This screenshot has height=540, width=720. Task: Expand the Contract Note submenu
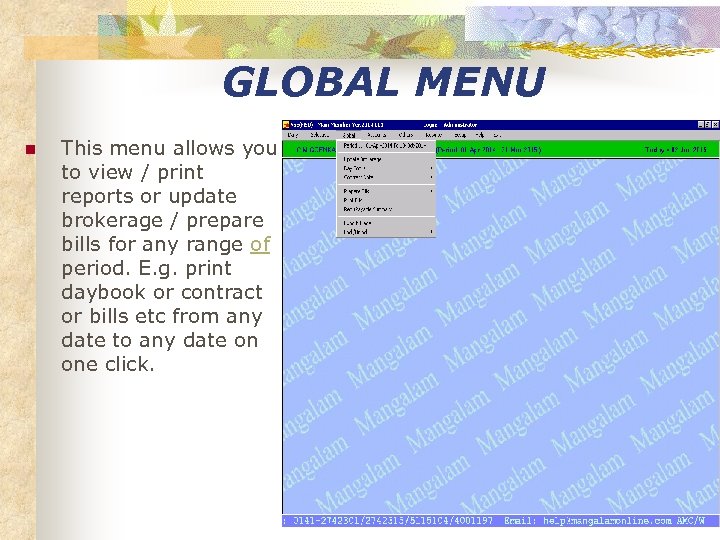pos(386,177)
